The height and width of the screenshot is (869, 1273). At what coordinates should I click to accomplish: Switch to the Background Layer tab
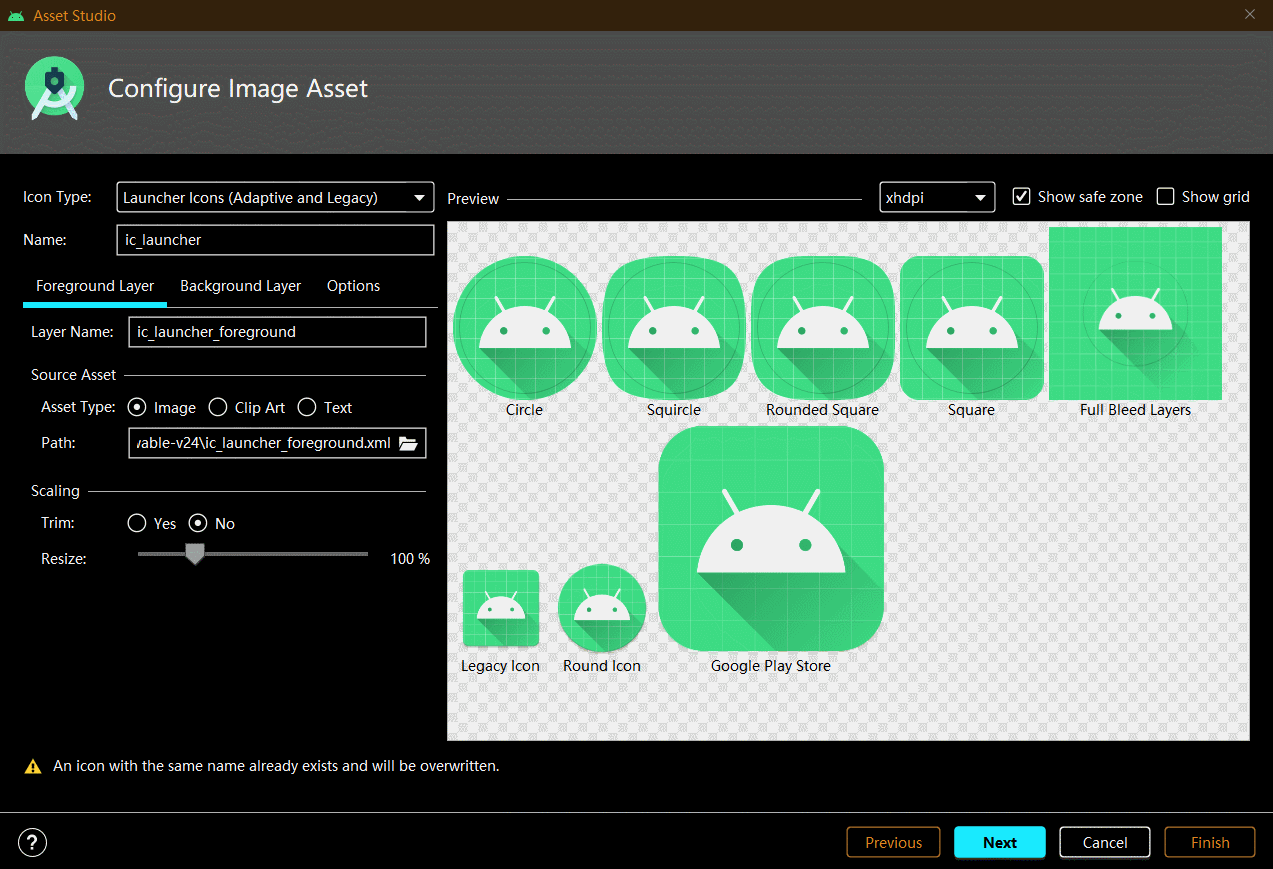(x=240, y=286)
